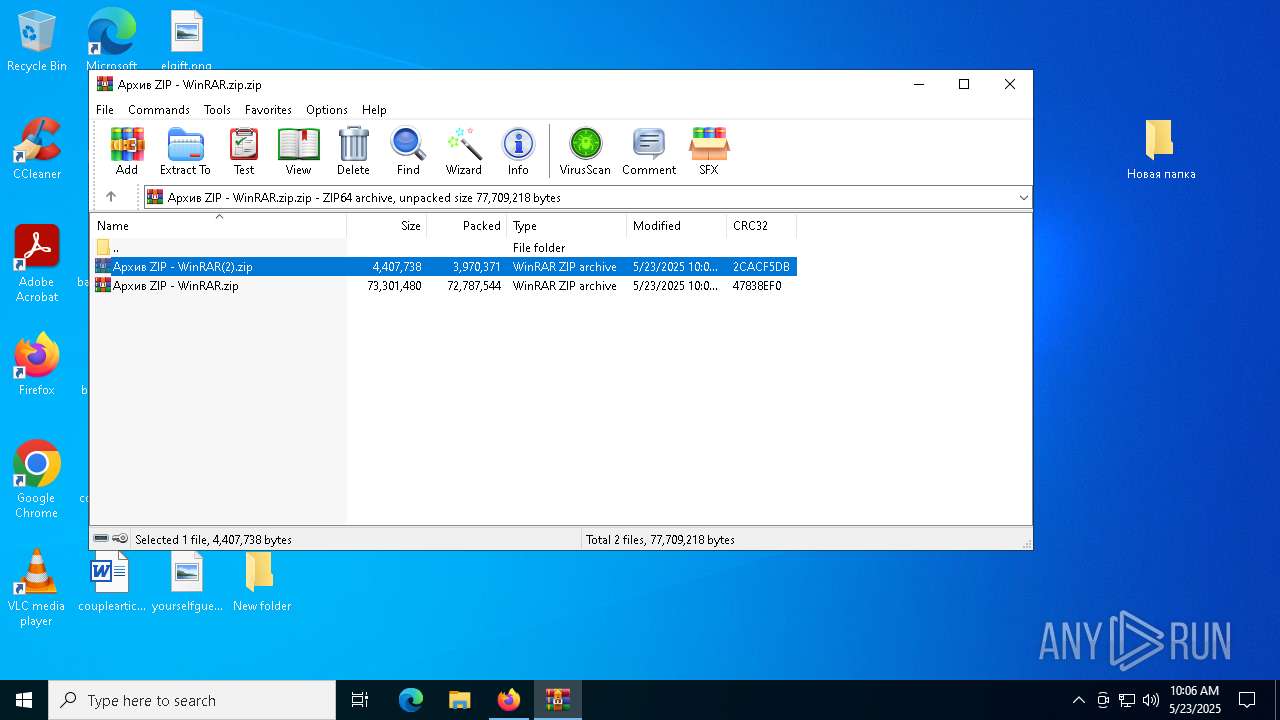The image size is (1280, 720).
Task: Open CCleaner desktop shortcut
Action: click(x=37, y=149)
